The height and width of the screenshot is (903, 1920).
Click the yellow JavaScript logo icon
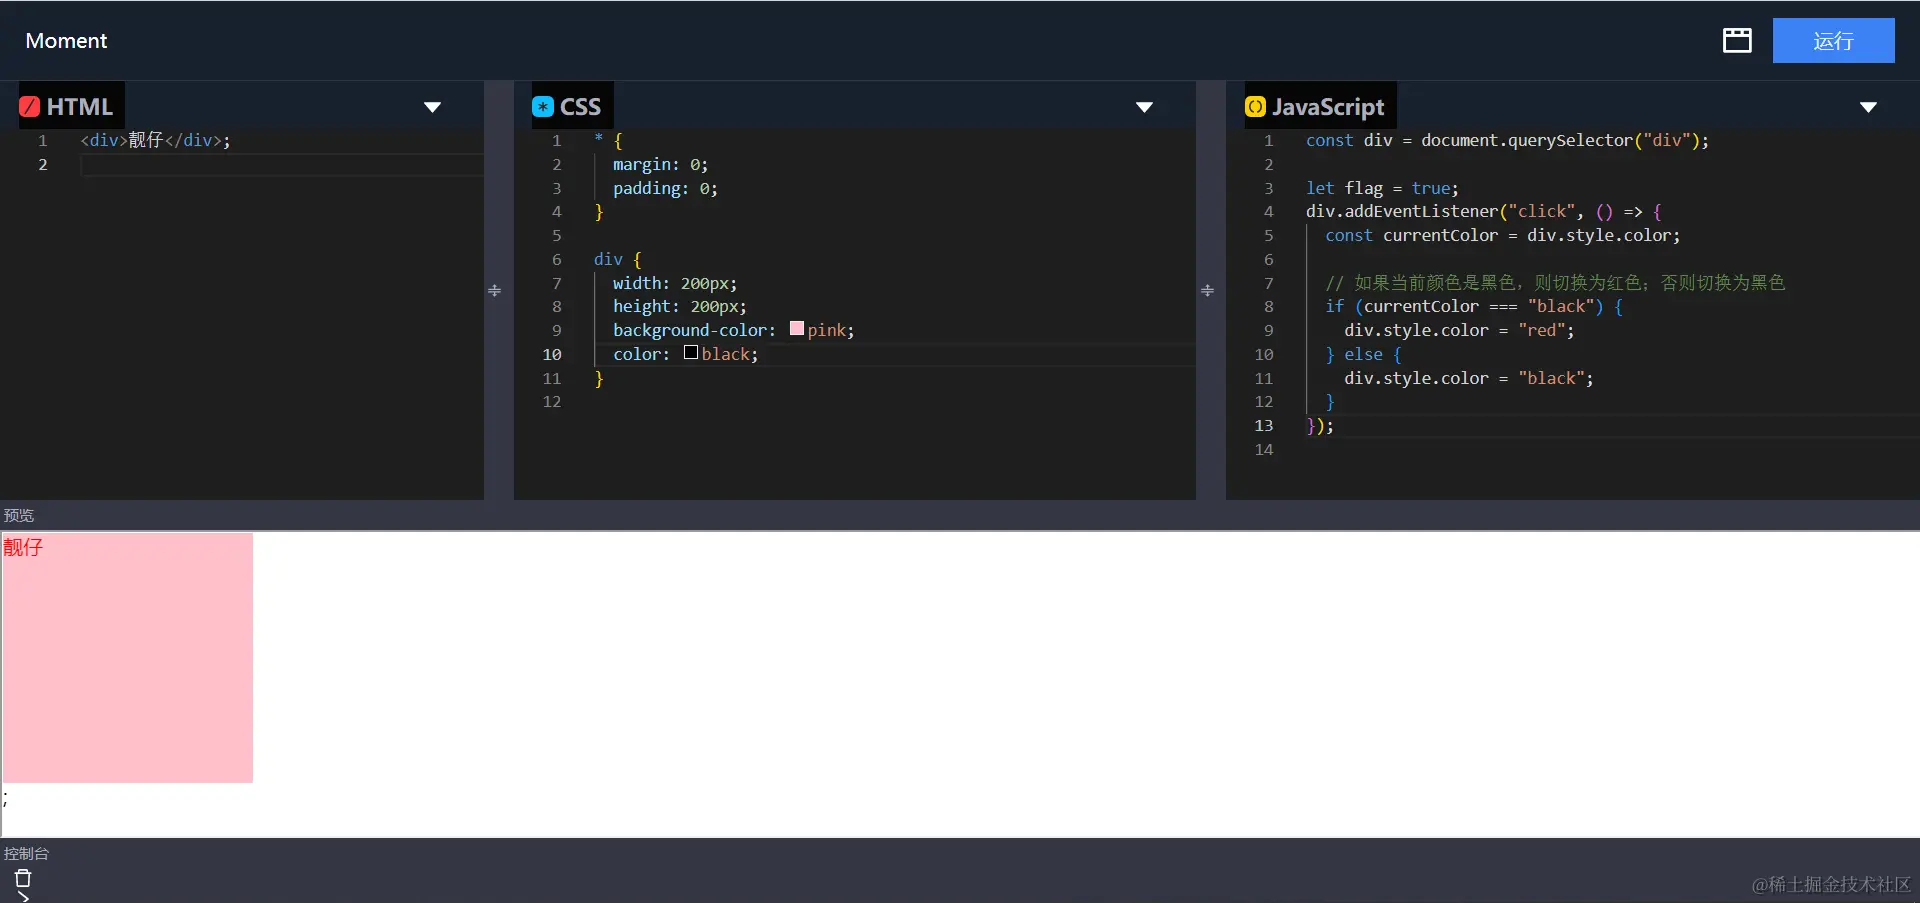[1255, 107]
